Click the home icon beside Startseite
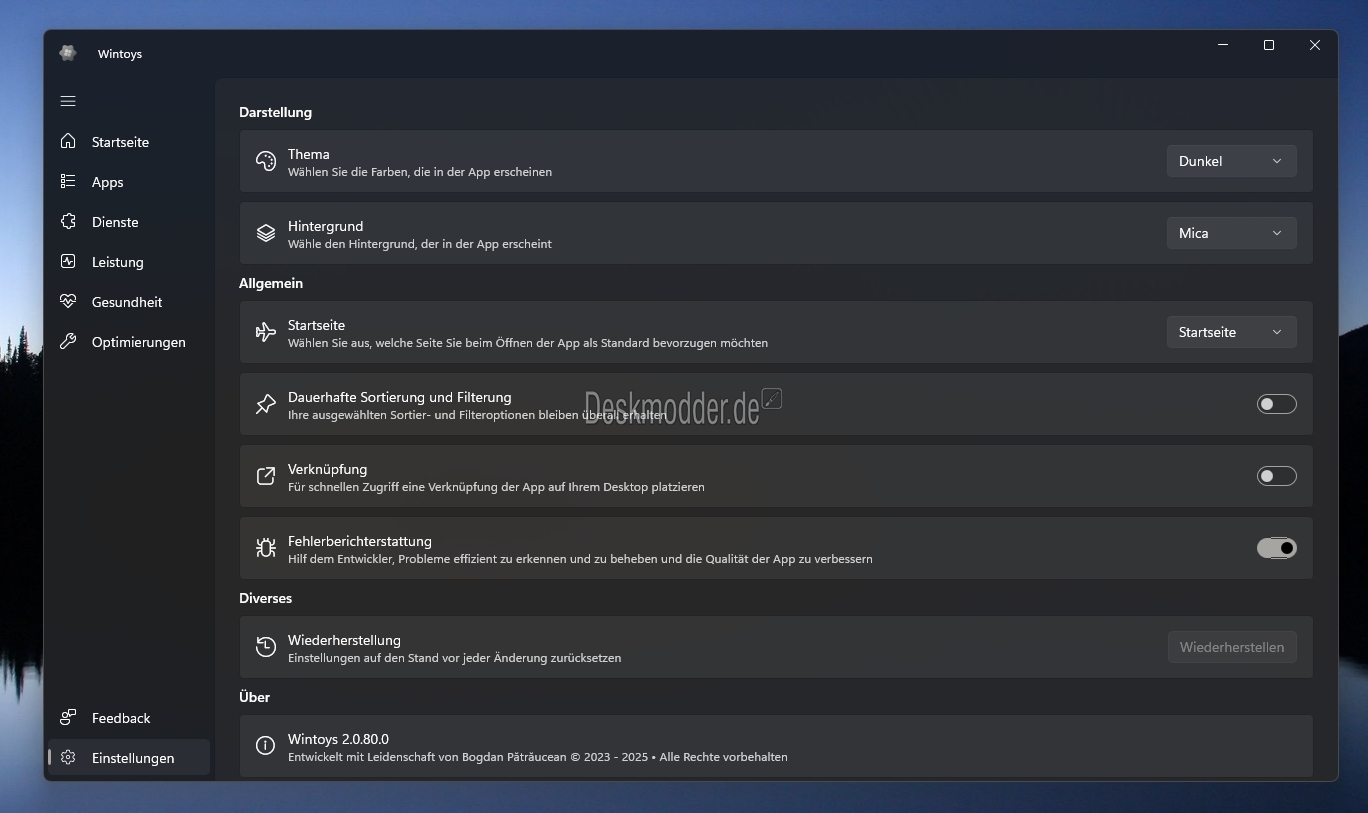This screenshot has width=1368, height=813. click(x=68, y=141)
